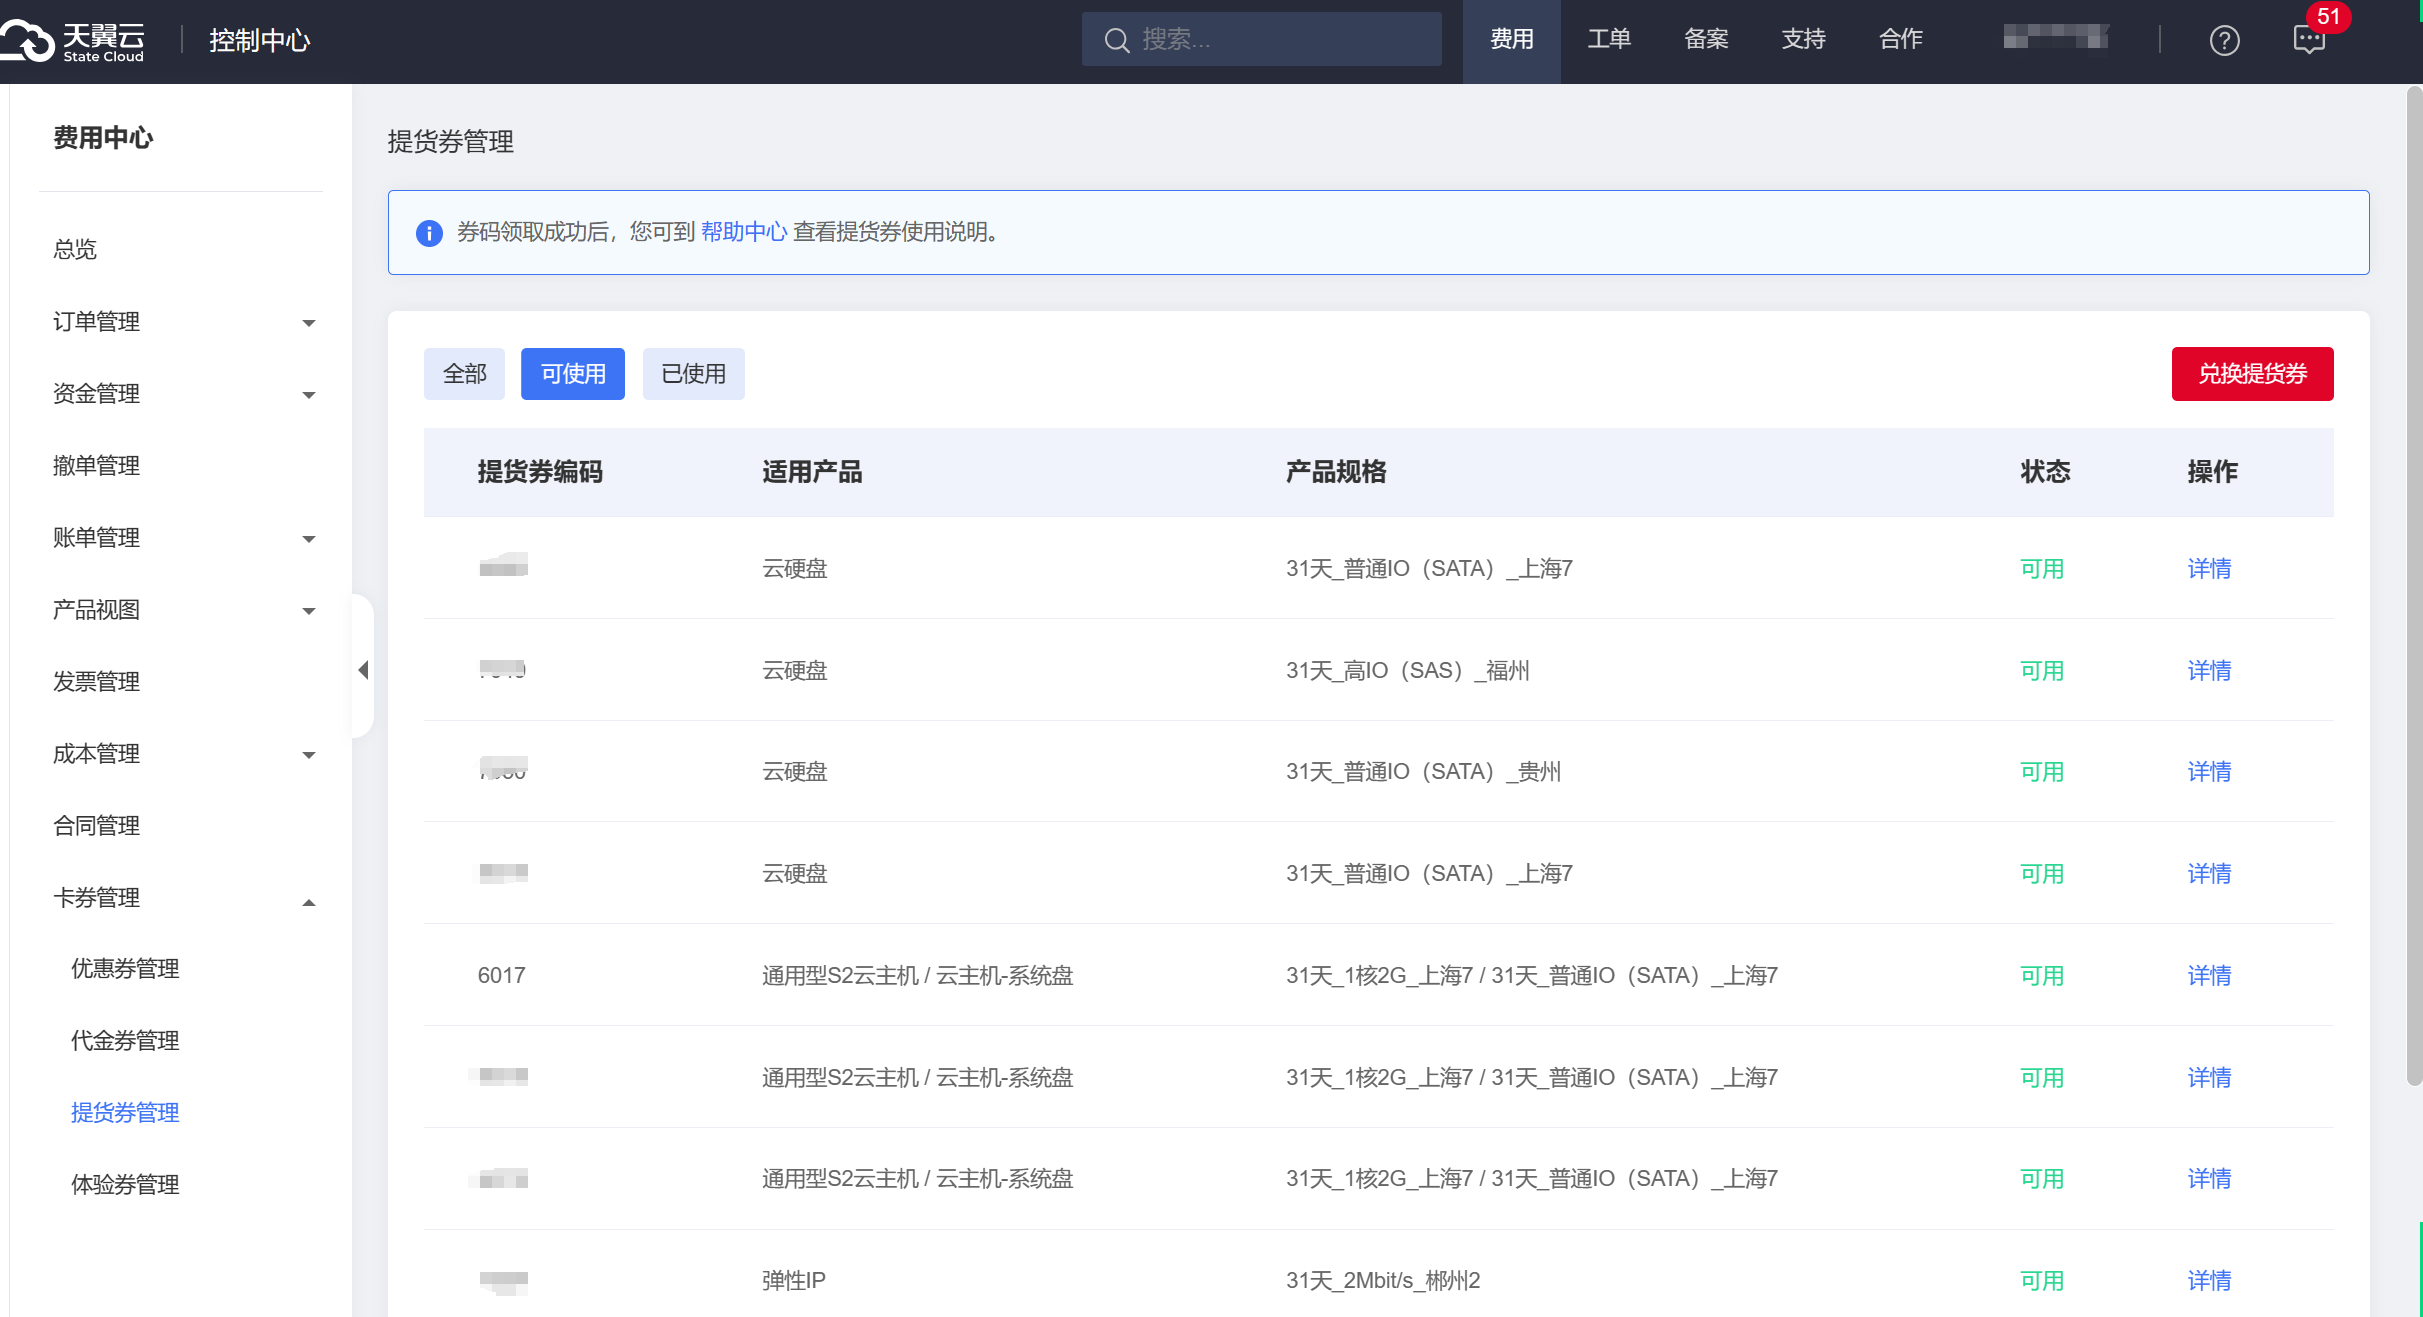
Task: Open the 工单 top navigation item
Action: pyautogui.click(x=1609, y=40)
